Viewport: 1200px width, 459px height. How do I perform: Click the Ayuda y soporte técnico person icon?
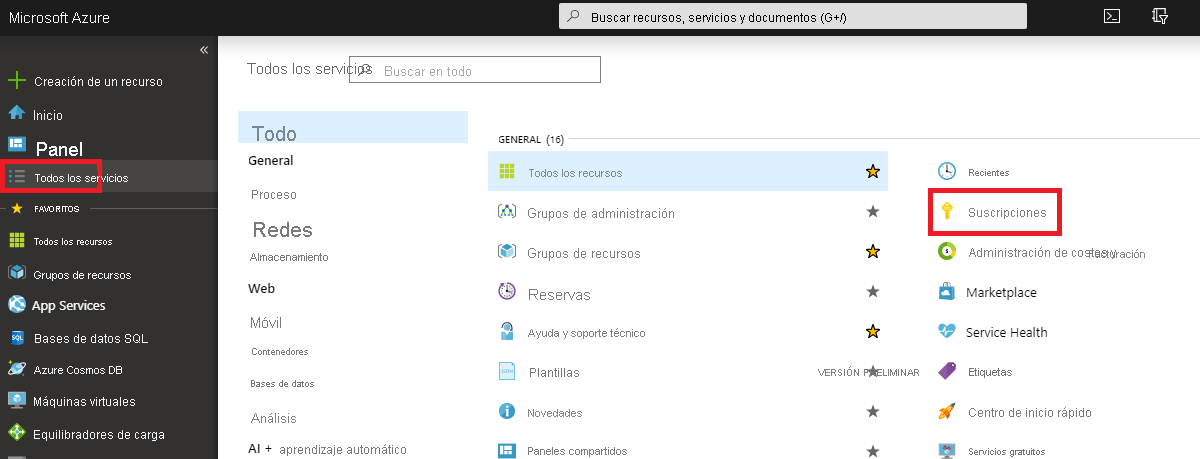507,332
